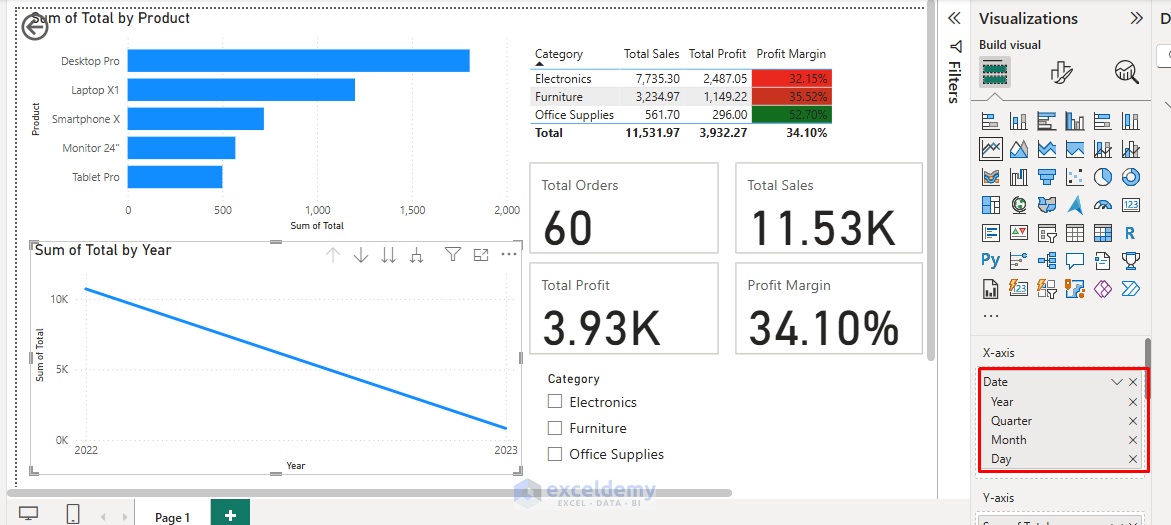Select the Treemap visual
This screenshot has width=1171, height=525.
click(x=991, y=205)
